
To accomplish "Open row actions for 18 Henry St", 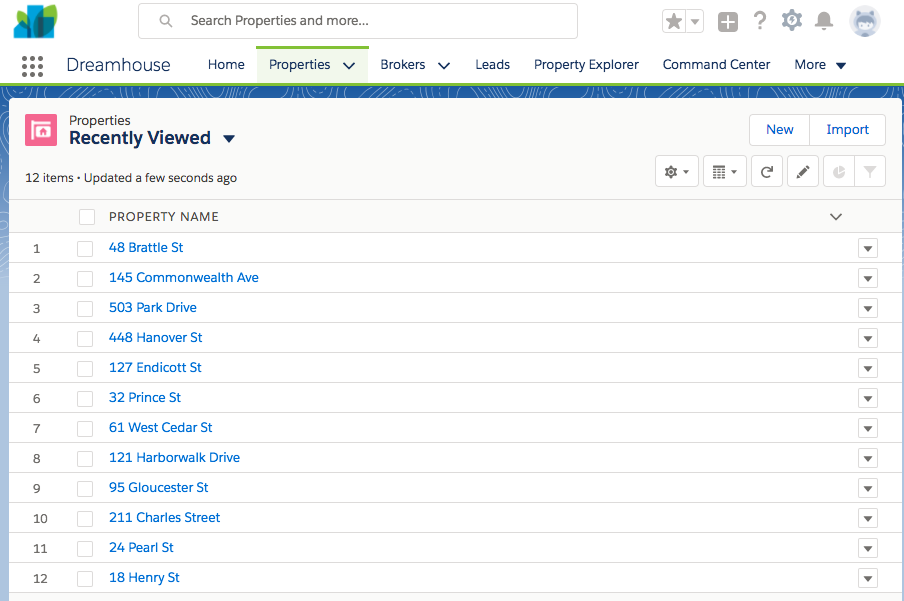I will tap(868, 579).
